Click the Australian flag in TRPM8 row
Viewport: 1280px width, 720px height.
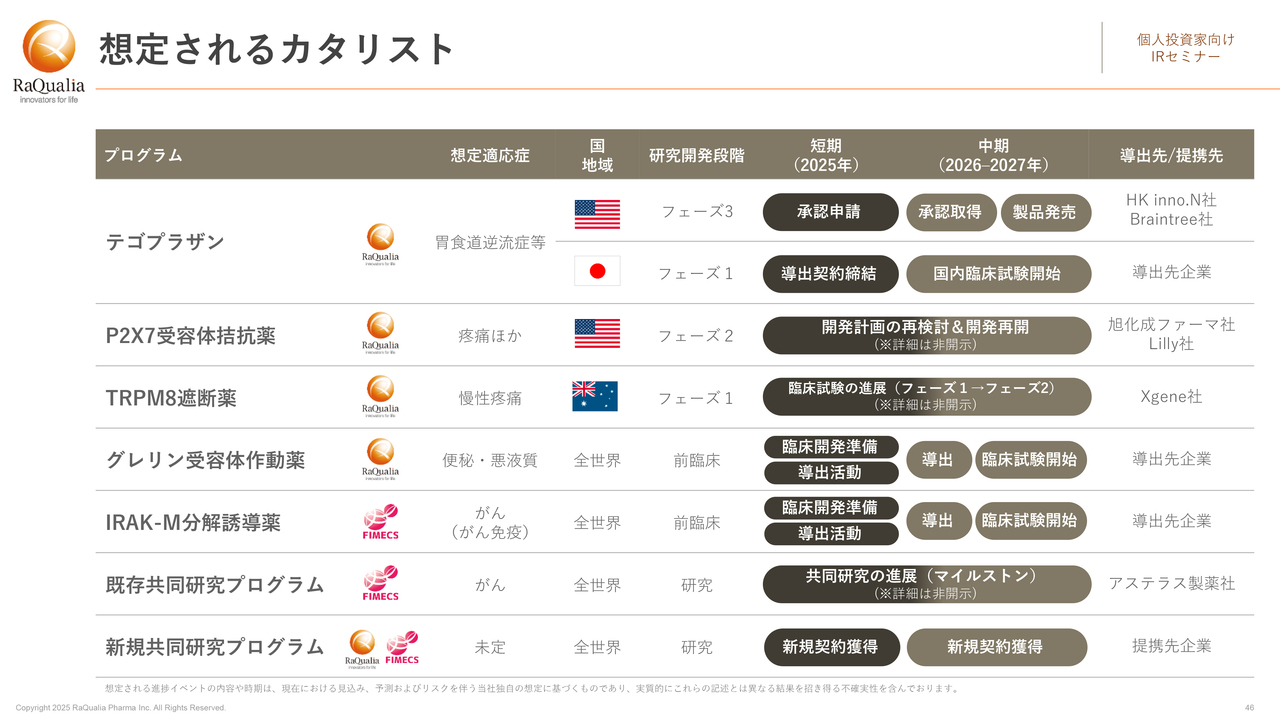point(595,397)
